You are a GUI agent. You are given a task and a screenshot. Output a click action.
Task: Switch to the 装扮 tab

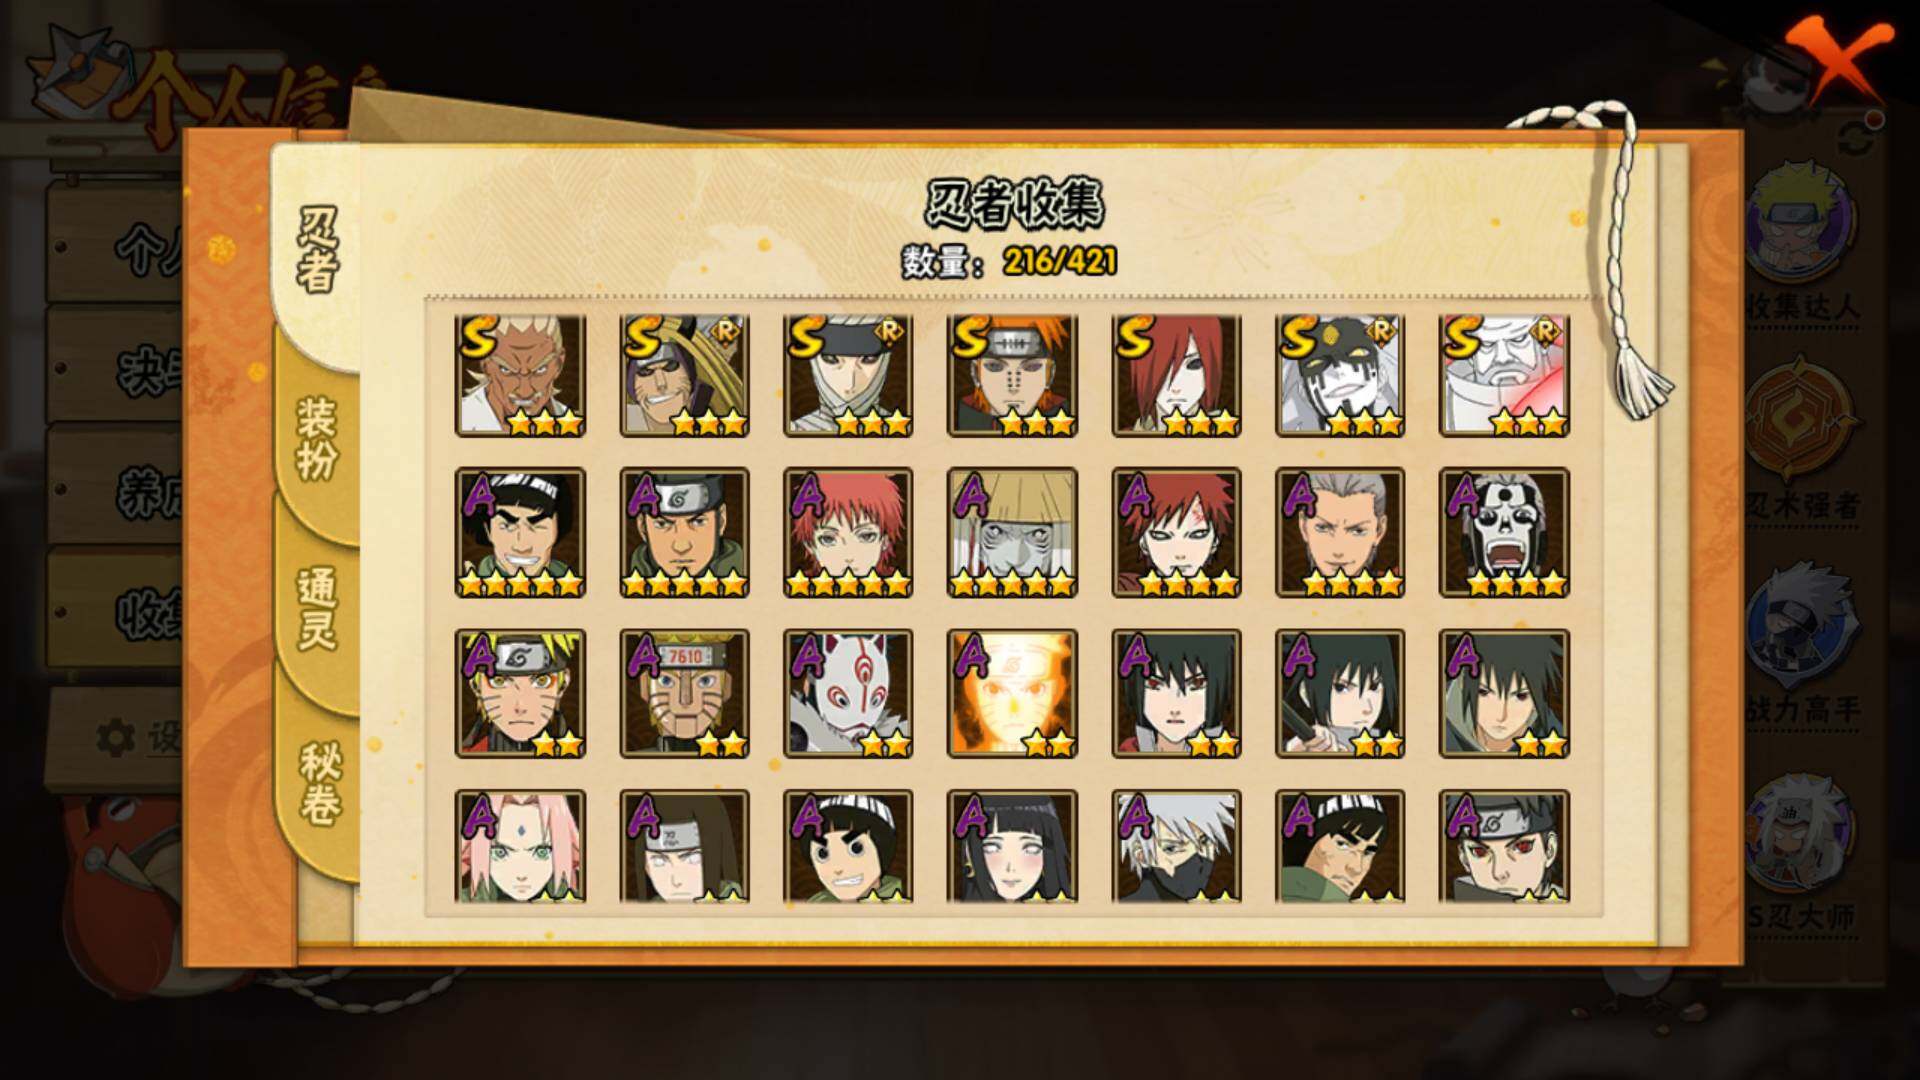[x=317, y=439]
